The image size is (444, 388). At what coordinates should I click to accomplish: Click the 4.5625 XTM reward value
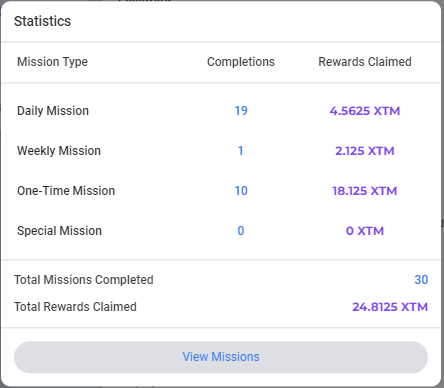click(x=365, y=111)
